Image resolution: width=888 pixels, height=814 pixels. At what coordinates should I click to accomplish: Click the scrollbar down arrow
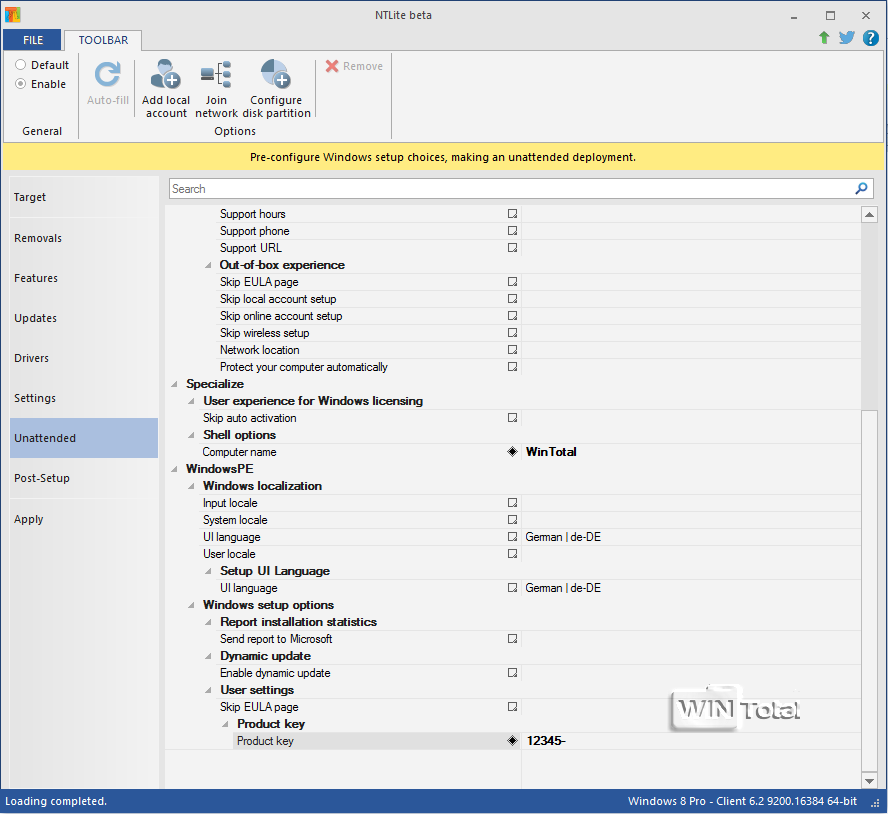(869, 780)
